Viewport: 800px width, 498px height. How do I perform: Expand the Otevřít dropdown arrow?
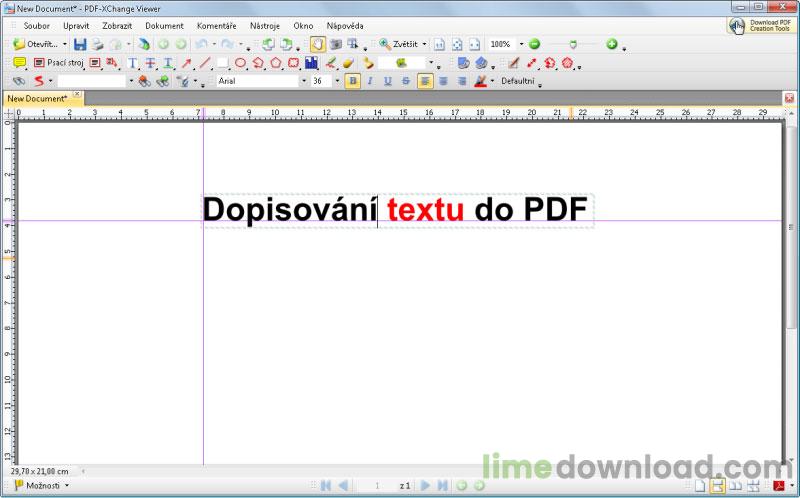(x=64, y=44)
